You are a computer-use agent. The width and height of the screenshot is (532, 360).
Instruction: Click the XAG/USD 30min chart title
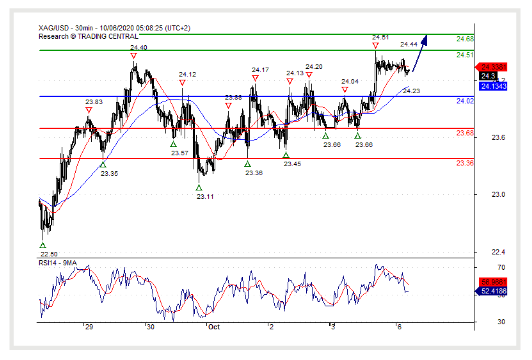(x=114, y=28)
